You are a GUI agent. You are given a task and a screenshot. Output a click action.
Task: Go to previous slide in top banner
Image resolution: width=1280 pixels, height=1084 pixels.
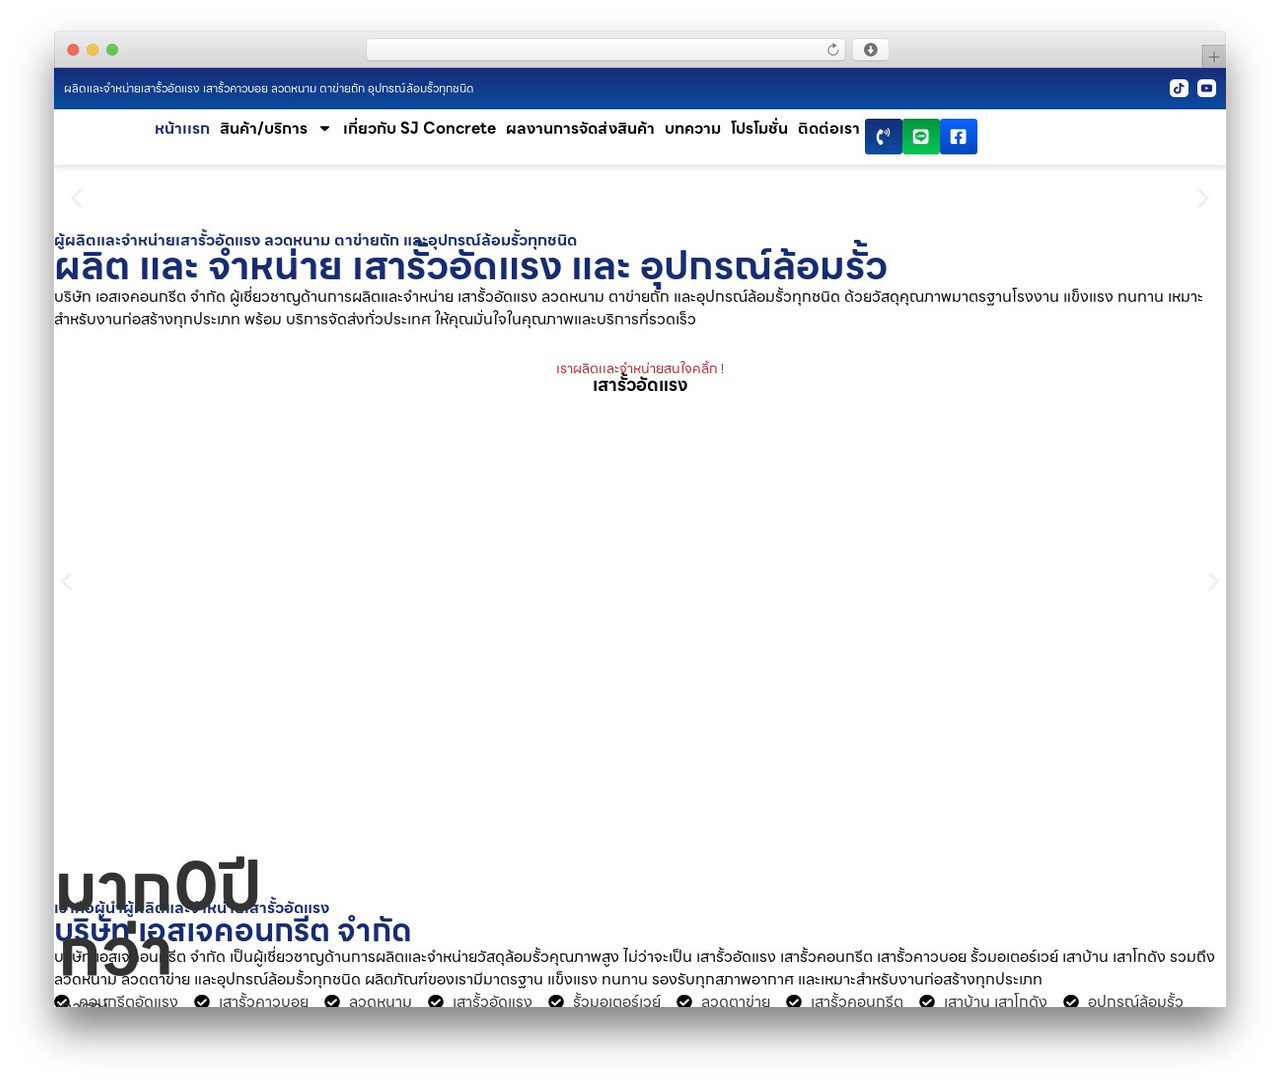click(76, 198)
